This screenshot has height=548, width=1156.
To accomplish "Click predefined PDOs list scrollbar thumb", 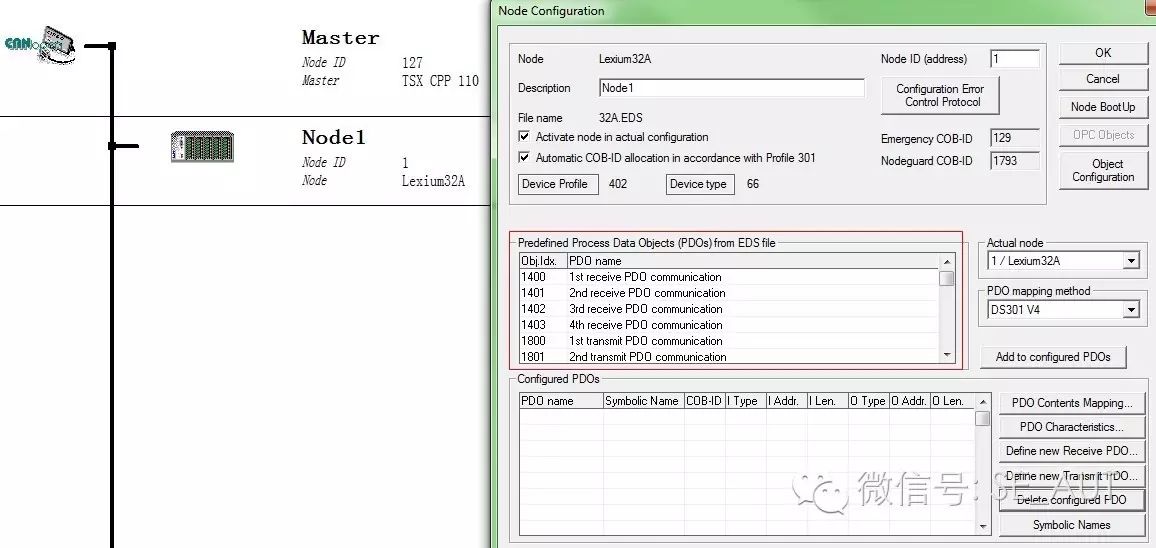I will coord(947,278).
